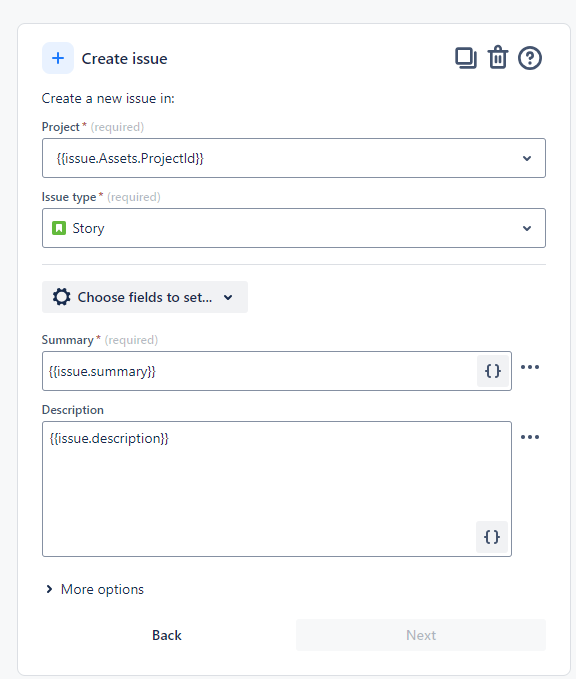
Task: Click into the Summary text field
Action: coord(260,371)
